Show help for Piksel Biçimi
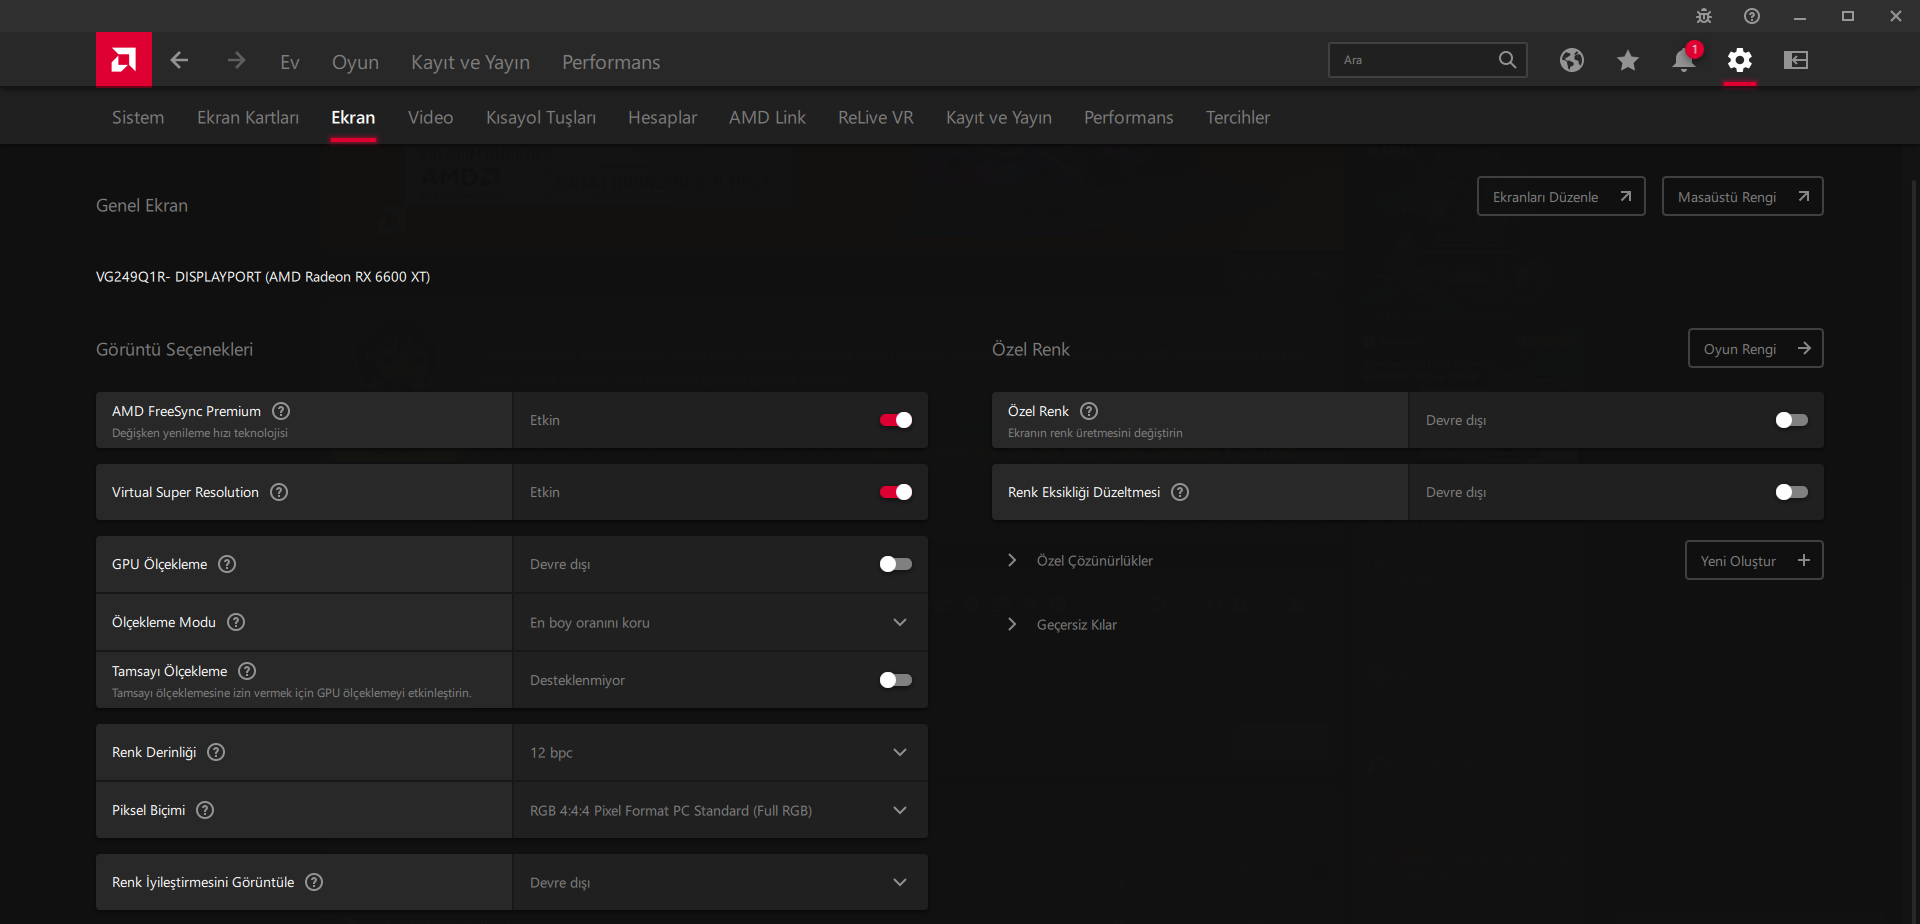1920x924 pixels. (205, 810)
